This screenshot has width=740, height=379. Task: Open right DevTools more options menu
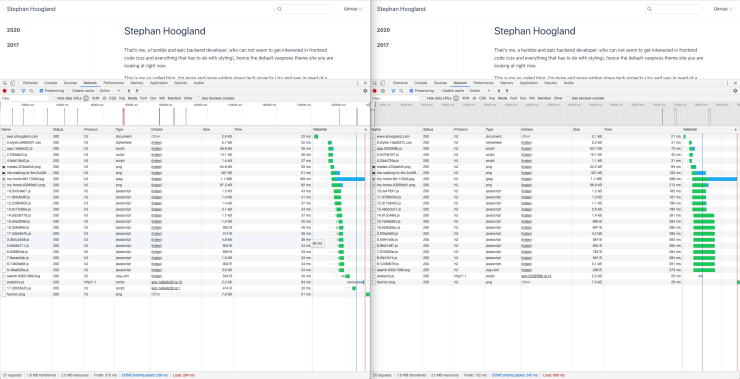pyautogui.click(x=727, y=83)
